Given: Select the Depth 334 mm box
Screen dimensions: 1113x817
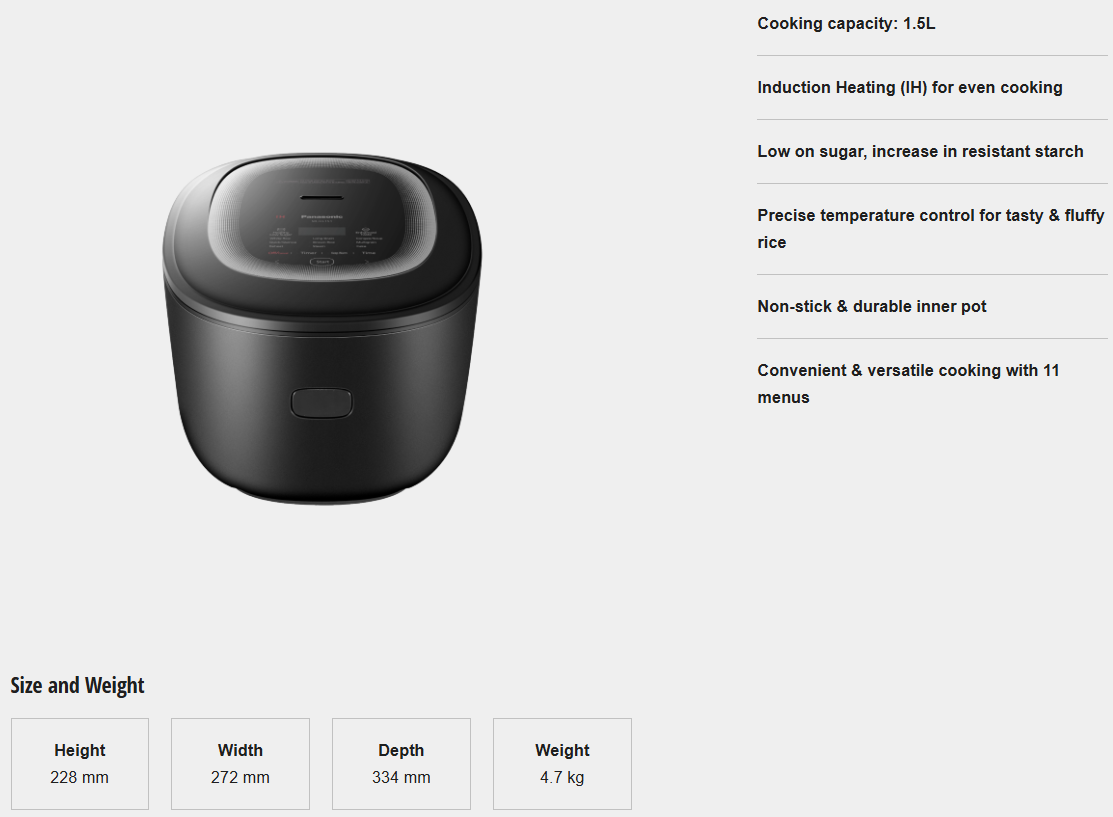Looking at the screenshot, I should click(401, 764).
